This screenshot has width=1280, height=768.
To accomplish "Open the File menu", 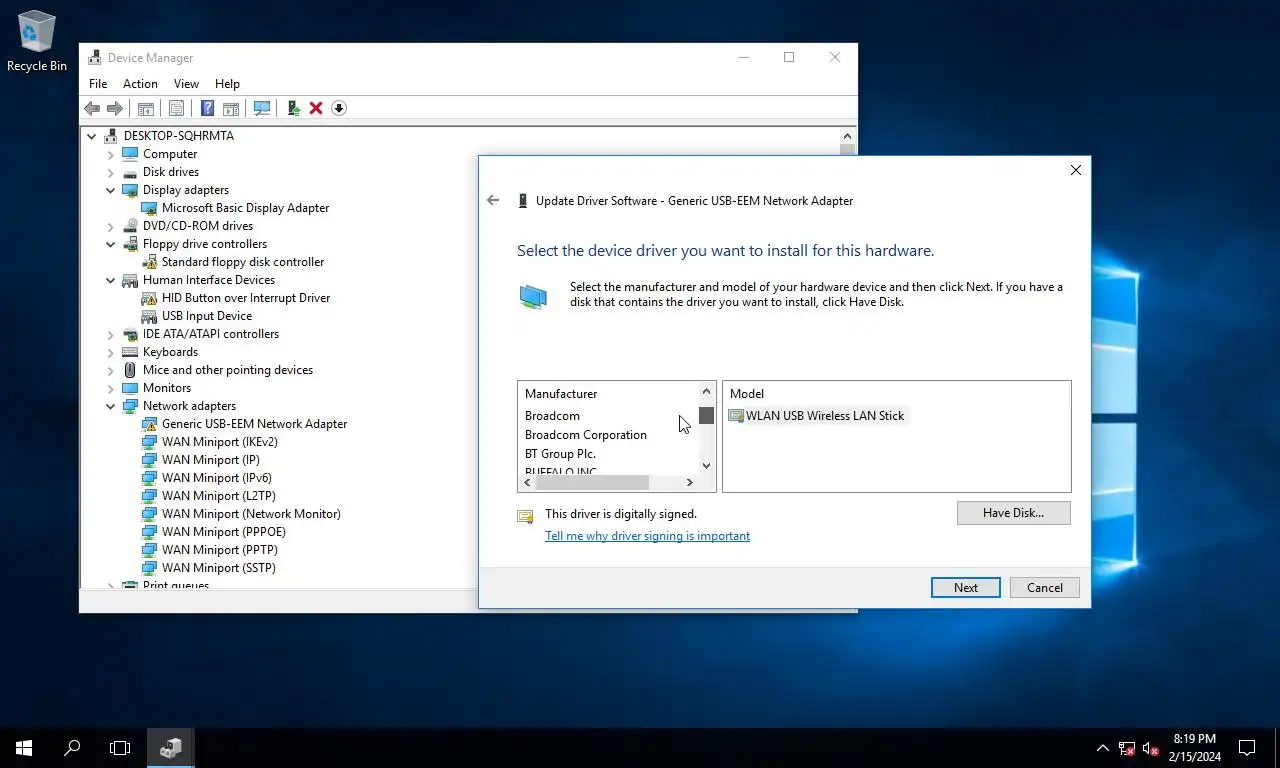I will [98, 84].
